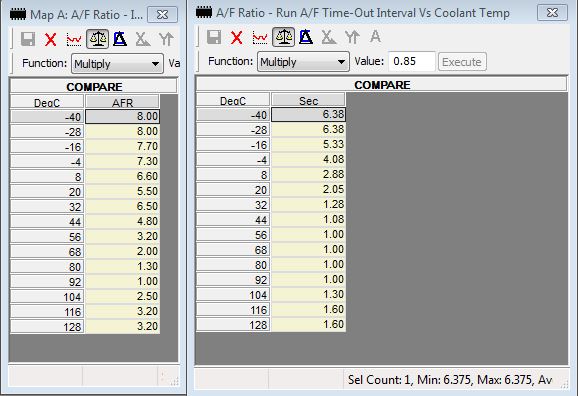Click the chip icon in Map A title bar
Image resolution: width=578 pixels, height=396 pixels.
17,15
